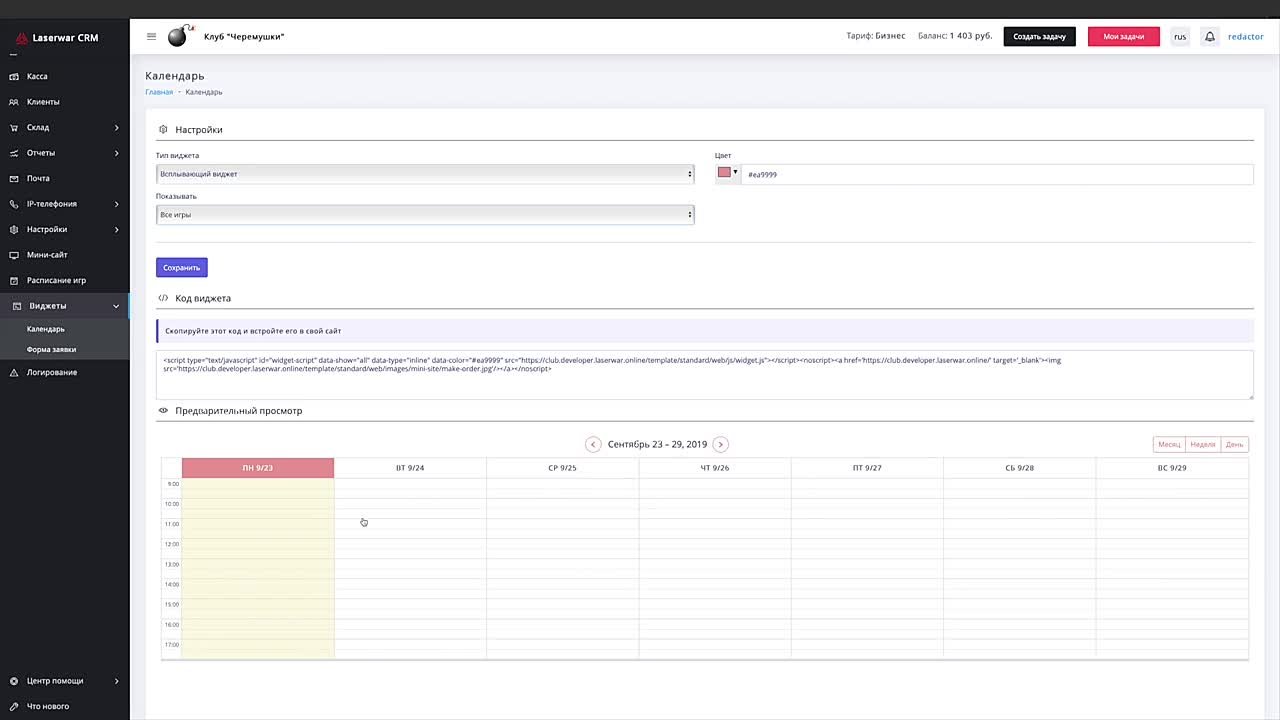Collapse the Виджеты submenu chevron
This screenshot has height=720, width=1280.
click(x=116, y=306)
